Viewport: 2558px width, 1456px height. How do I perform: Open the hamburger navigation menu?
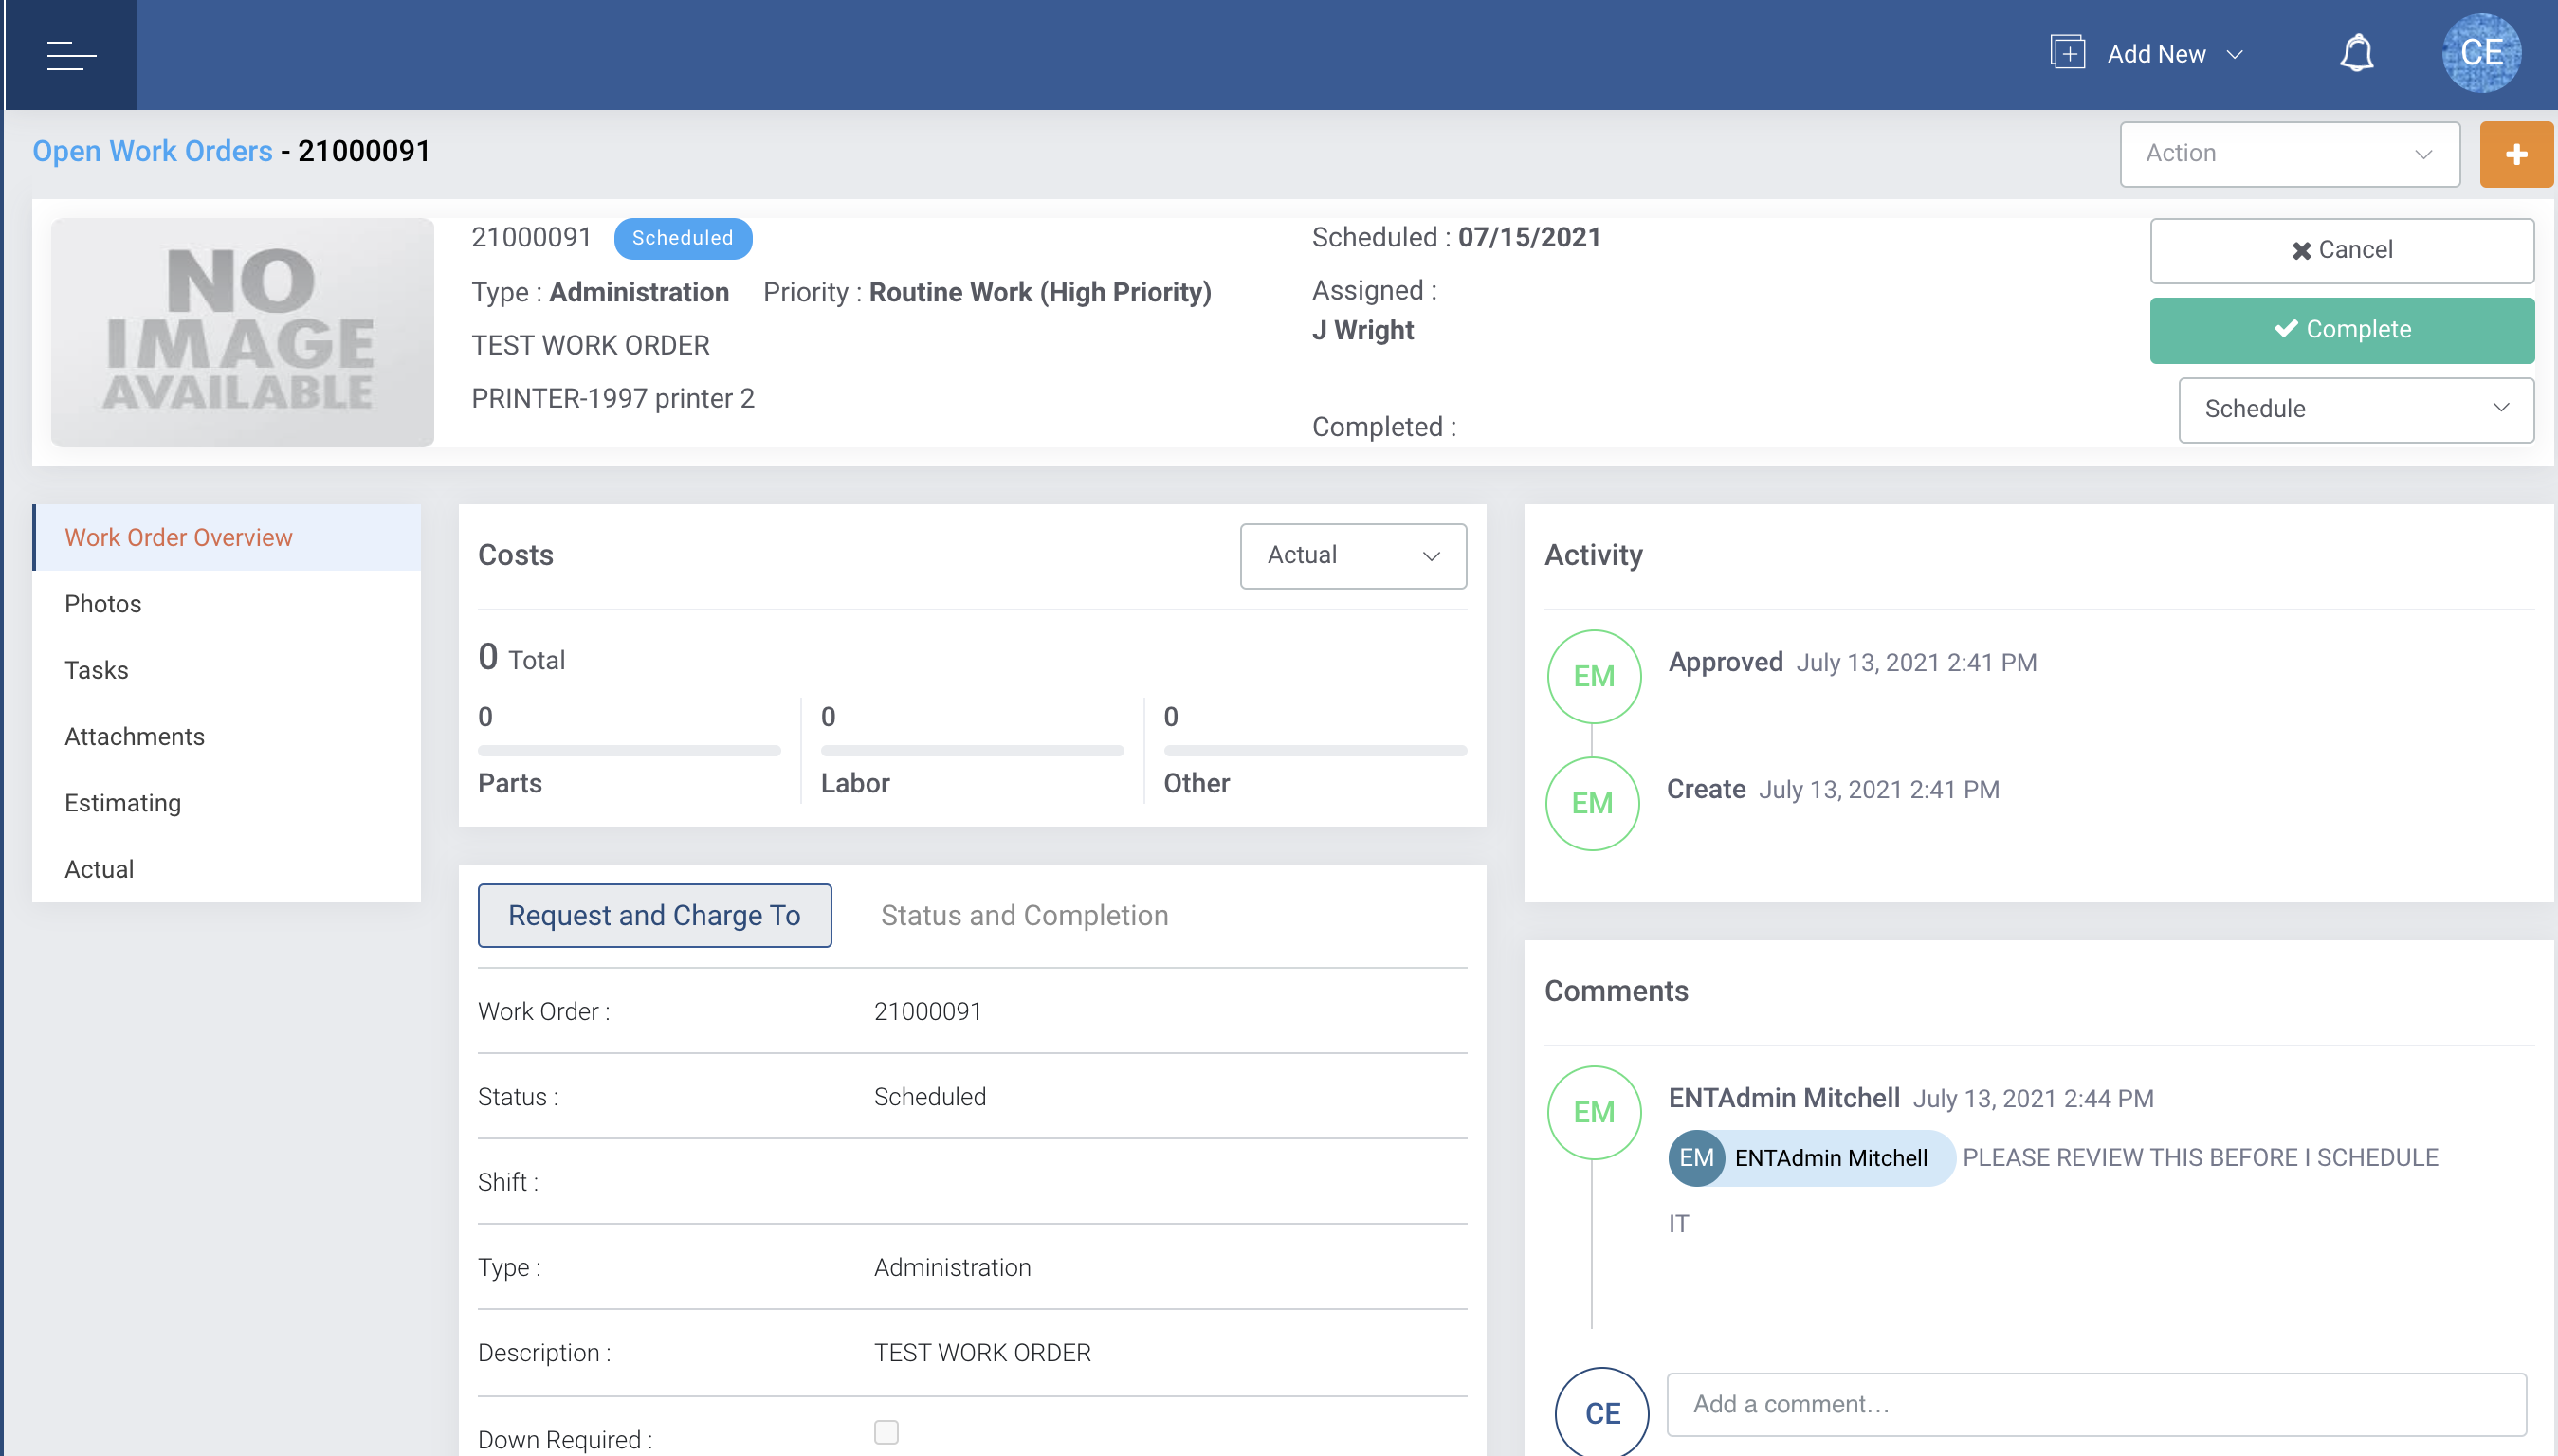pyautogui.click(x=71, y=55)
